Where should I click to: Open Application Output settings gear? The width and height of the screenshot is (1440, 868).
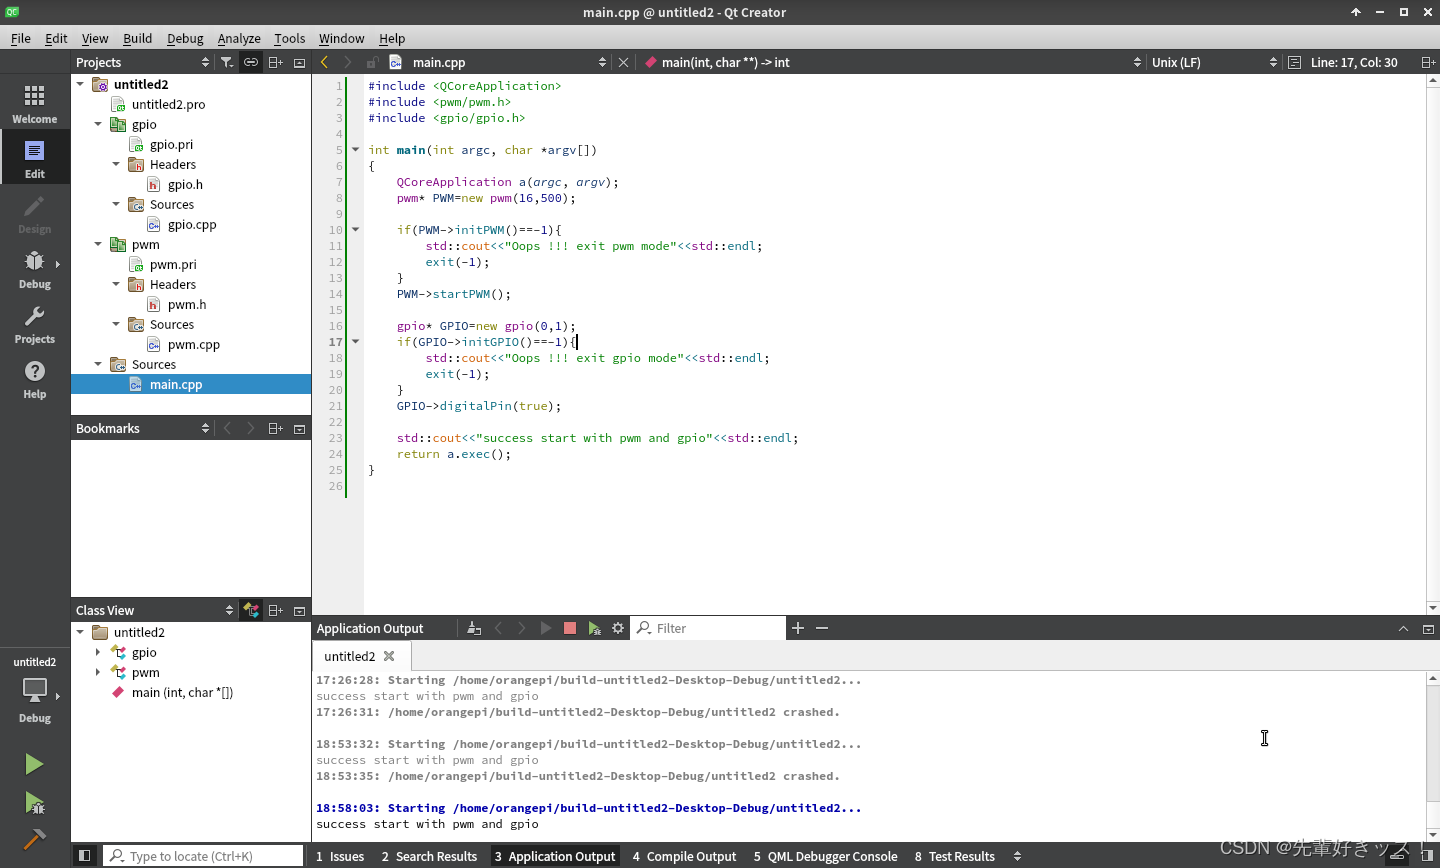point(618,628)
